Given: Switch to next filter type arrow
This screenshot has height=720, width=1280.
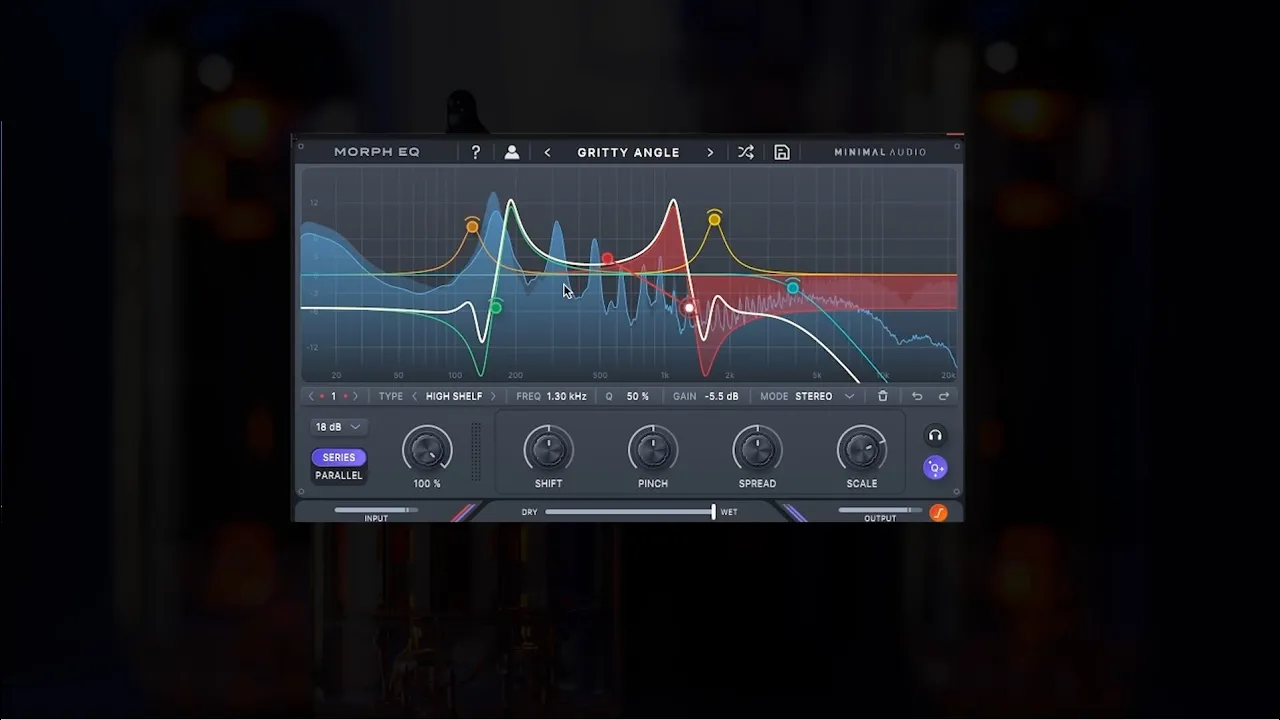Looking at the screenshot, I should (x=493, y=396).
